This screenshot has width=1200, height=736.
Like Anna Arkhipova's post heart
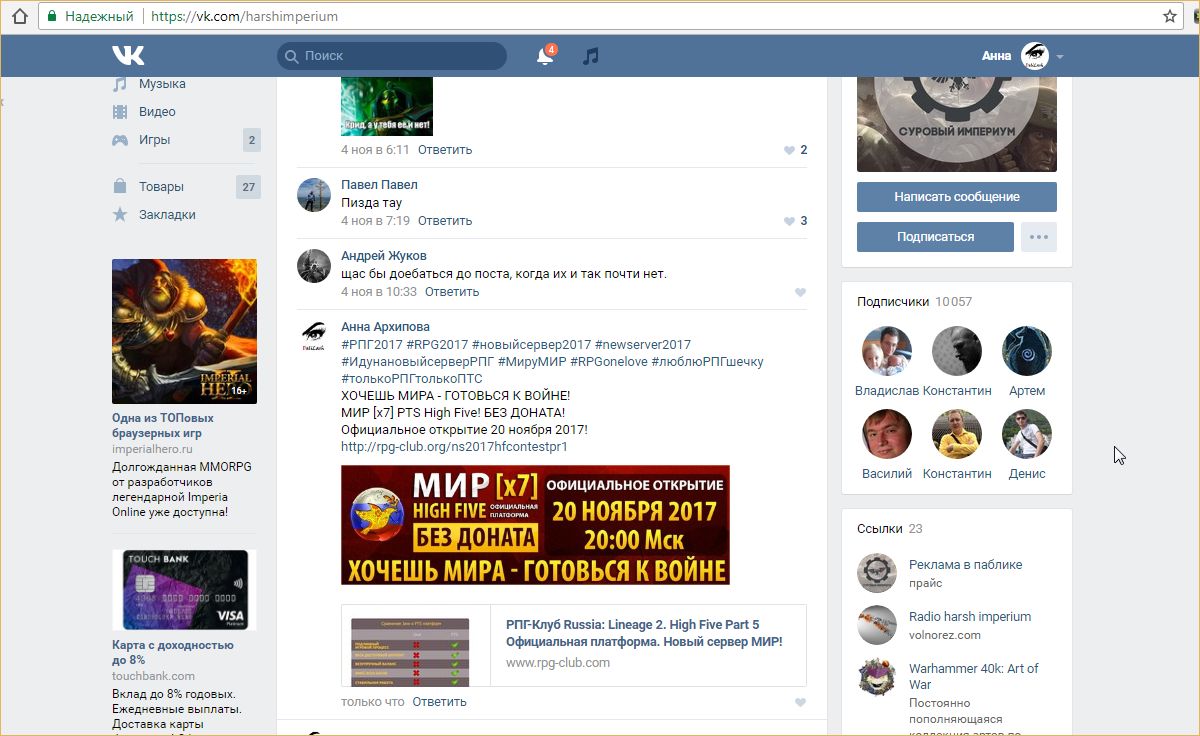(800, 702)
